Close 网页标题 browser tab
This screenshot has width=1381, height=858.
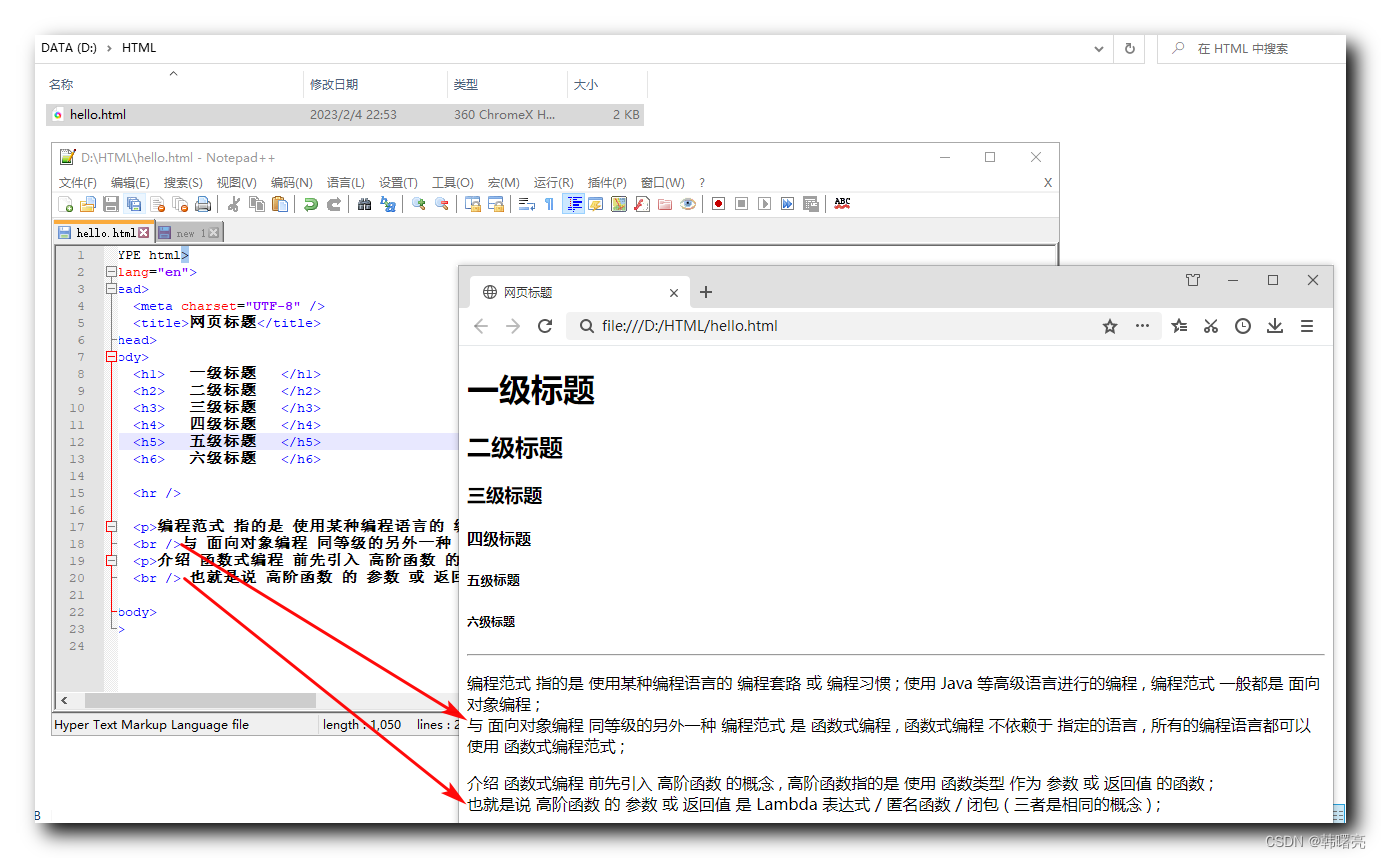coord(674,293)
